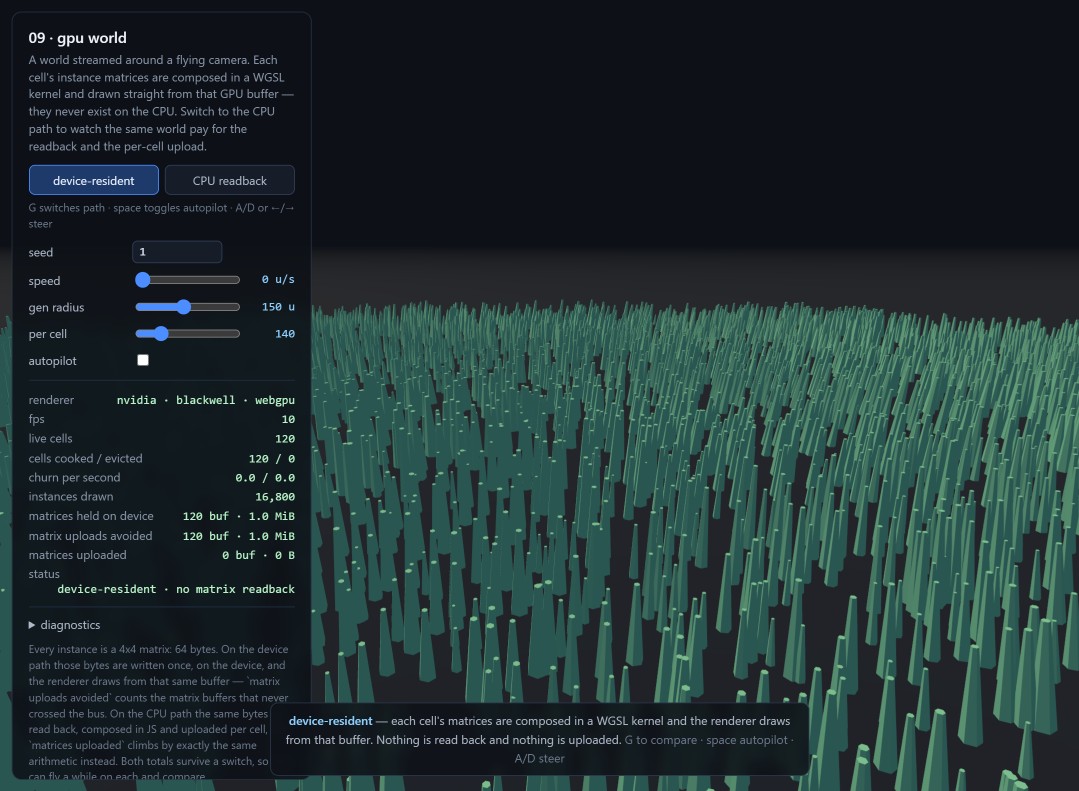Click the matrices uploaded value '0 buf · 0 B'
The image size is (1079, 791).
tap(258, 555)
